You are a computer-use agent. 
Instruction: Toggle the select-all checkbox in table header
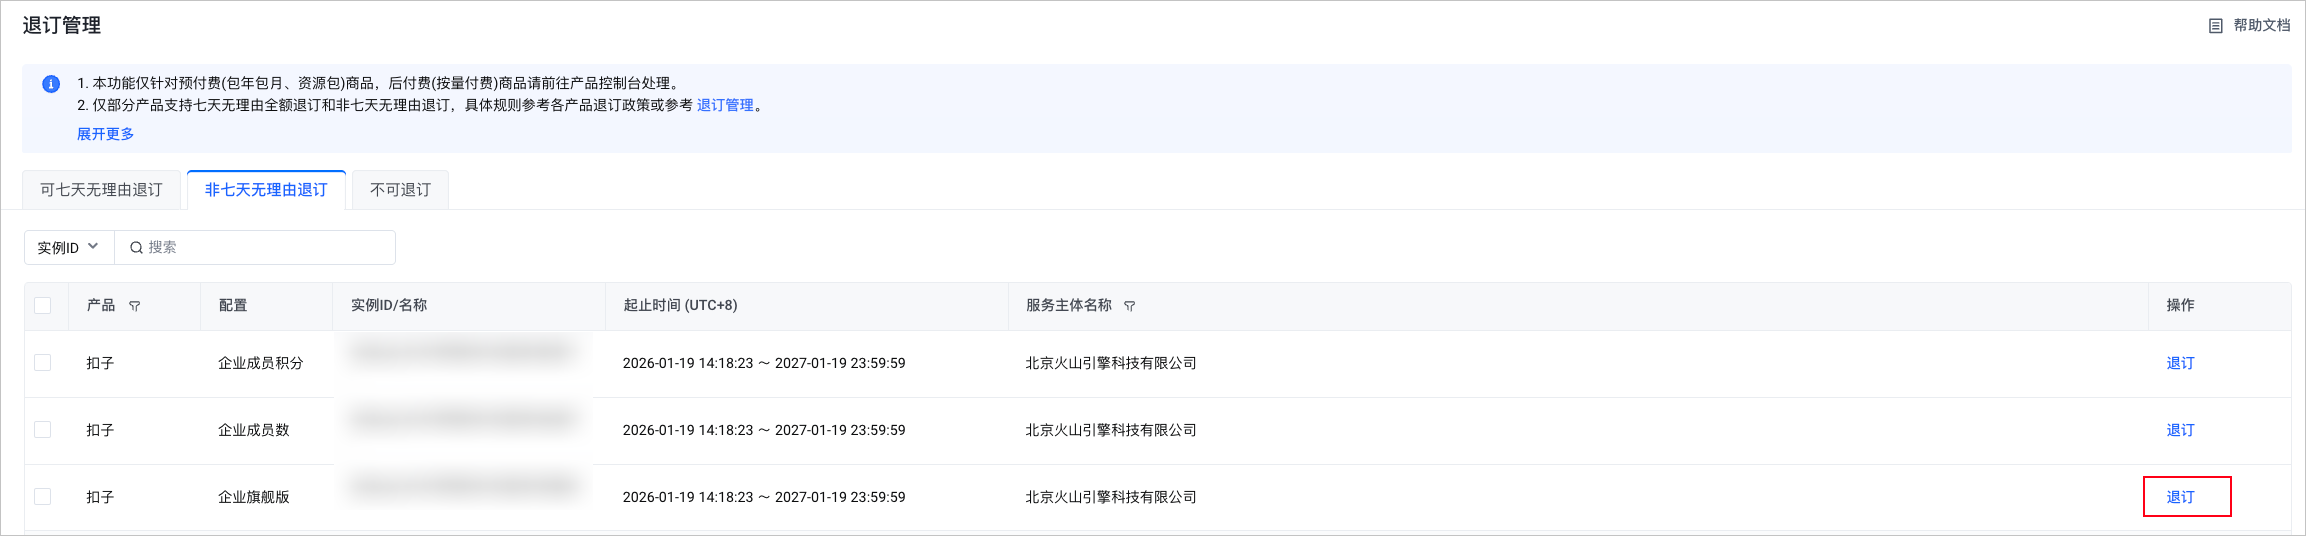43,305
